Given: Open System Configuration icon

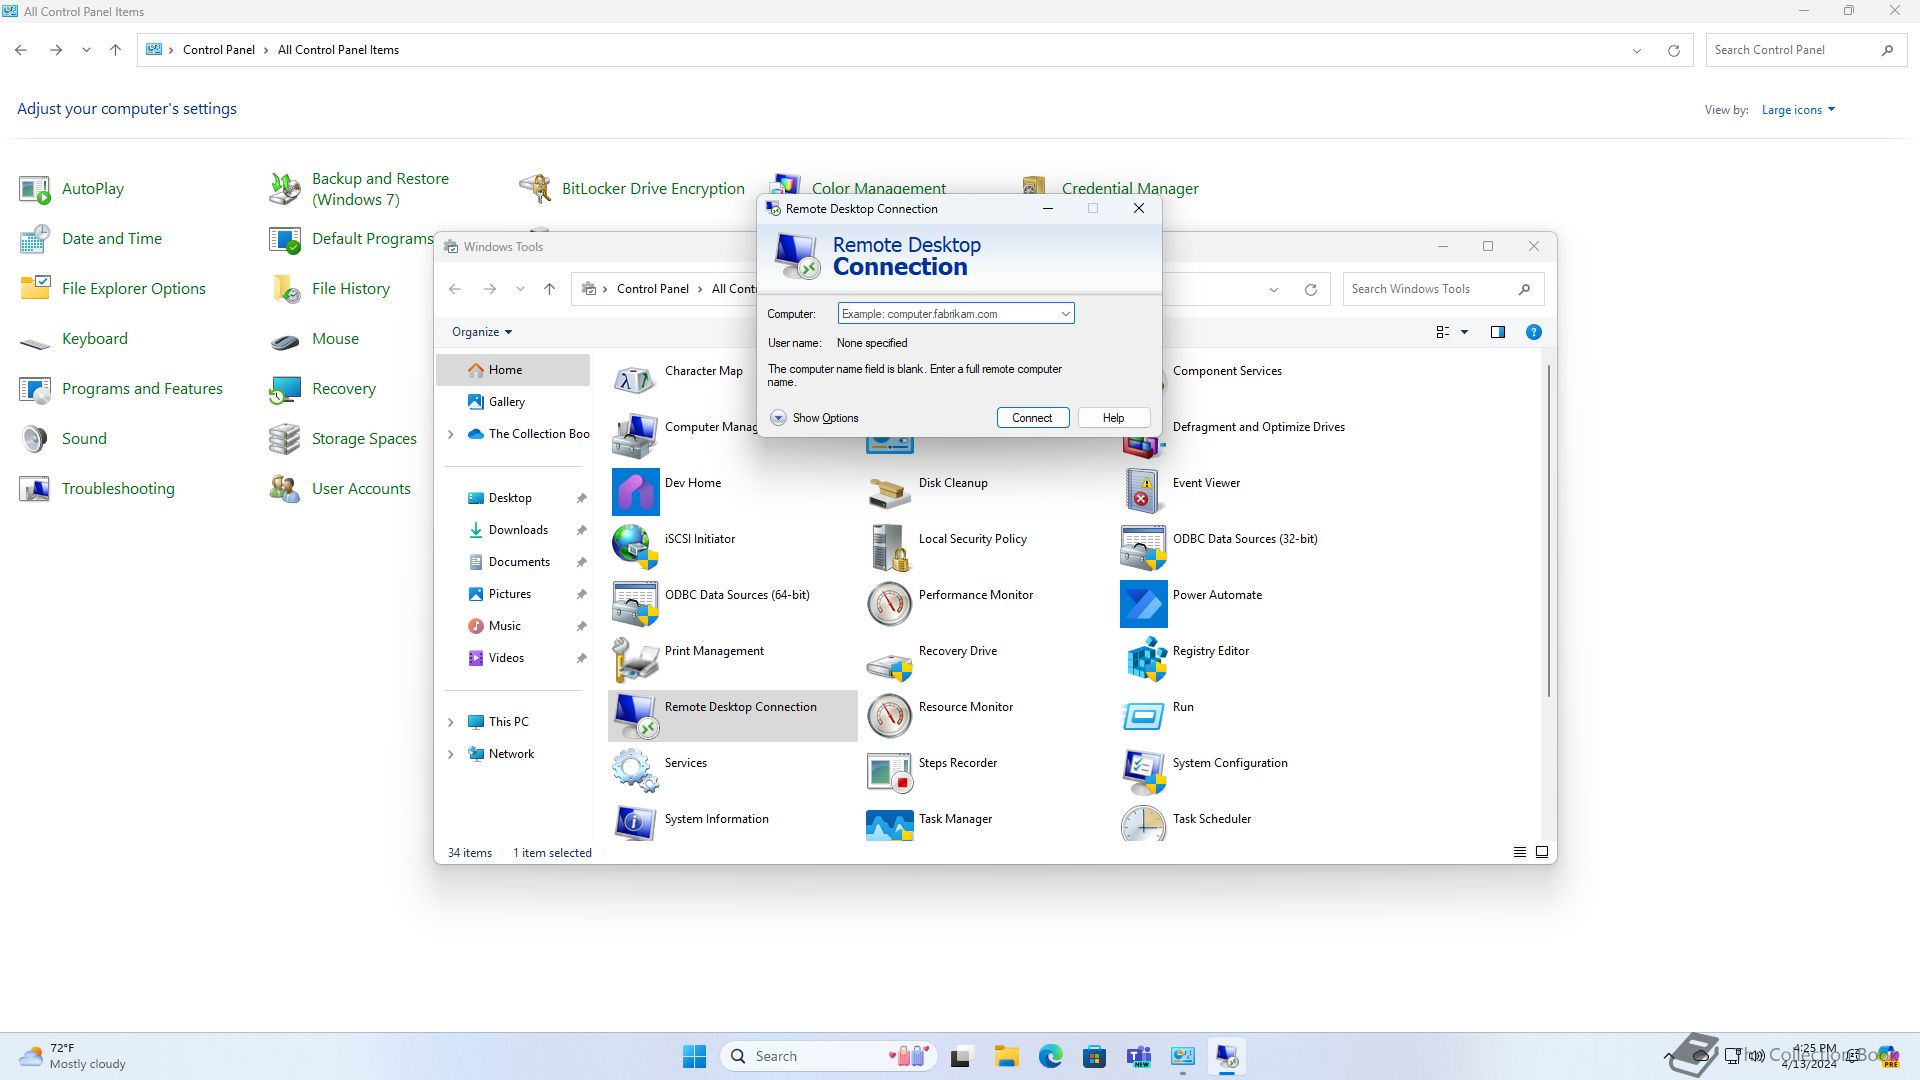Looking at the screenshot, I should tap(1143, 772).
